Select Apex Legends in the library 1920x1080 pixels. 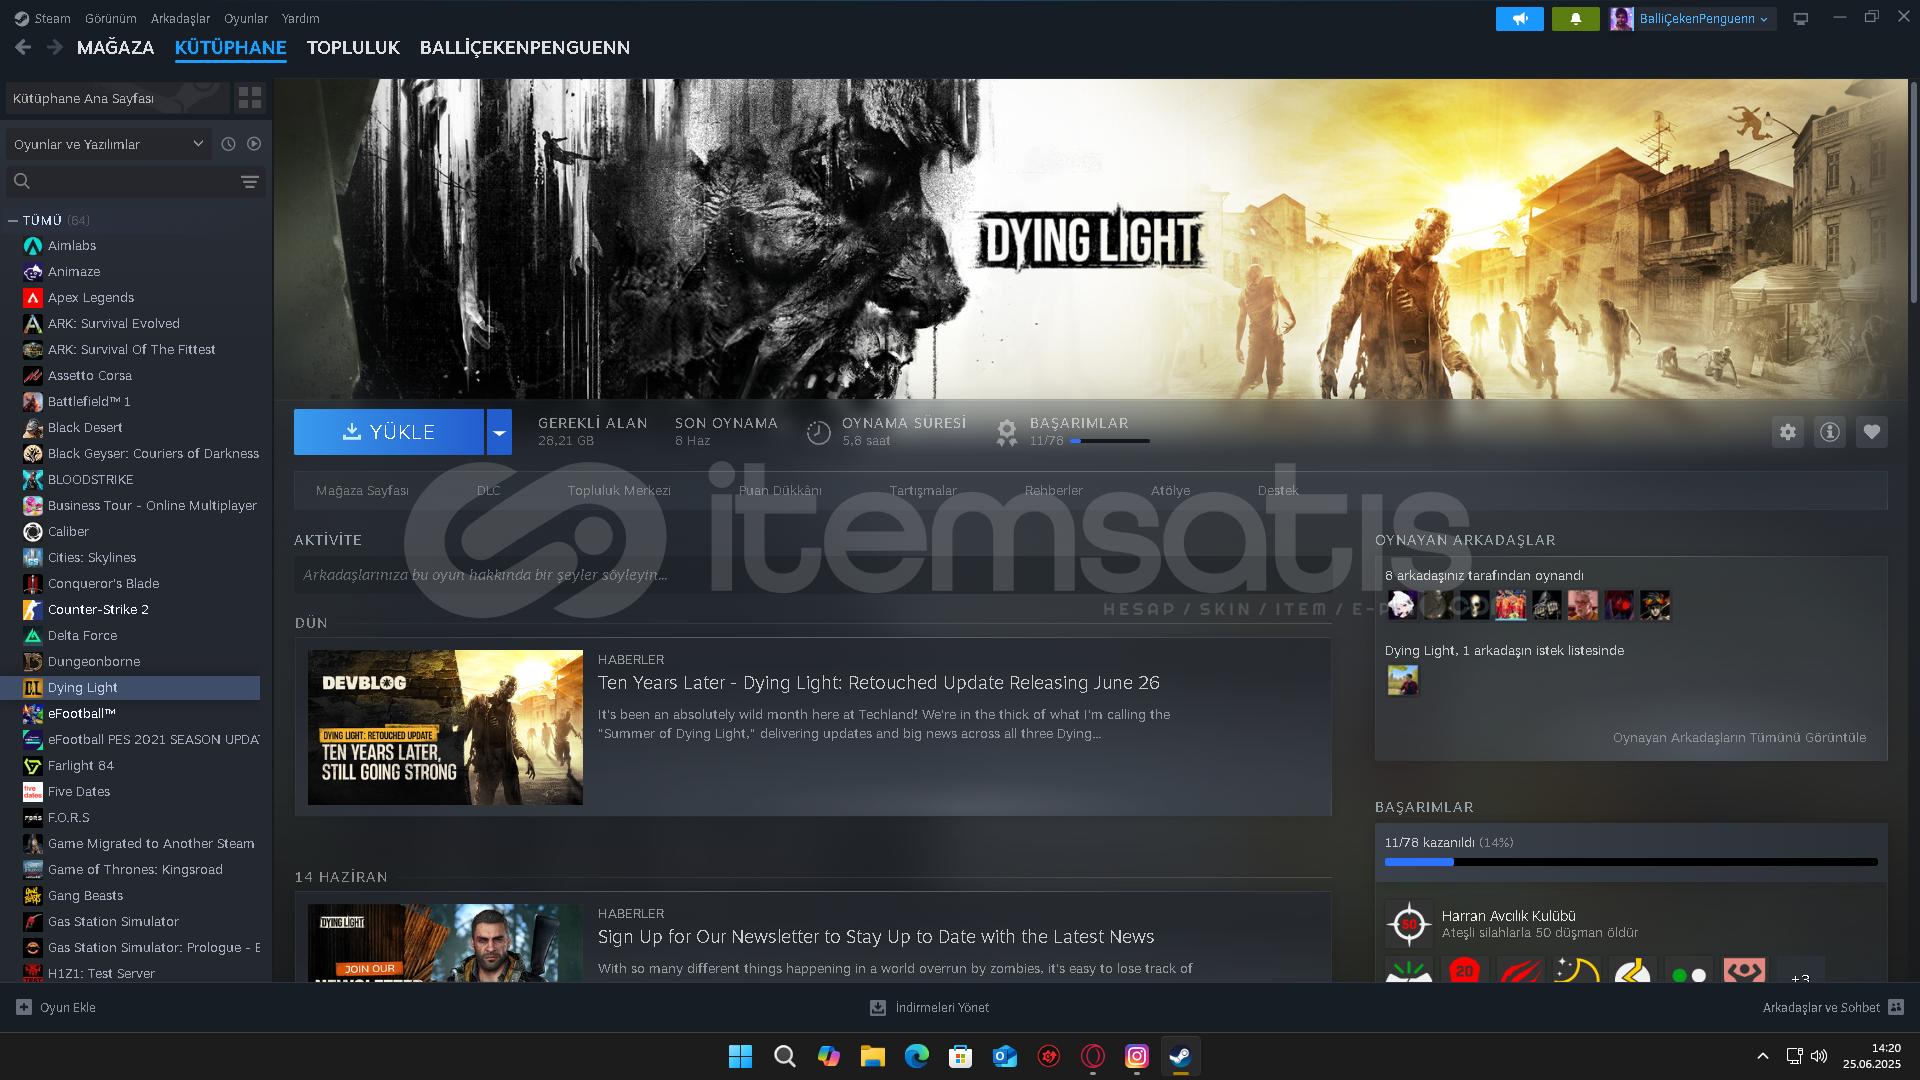(90, 298)
